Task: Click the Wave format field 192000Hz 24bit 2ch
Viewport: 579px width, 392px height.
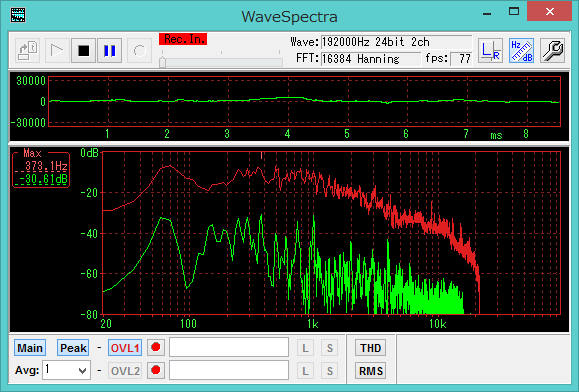Action: 396,42
